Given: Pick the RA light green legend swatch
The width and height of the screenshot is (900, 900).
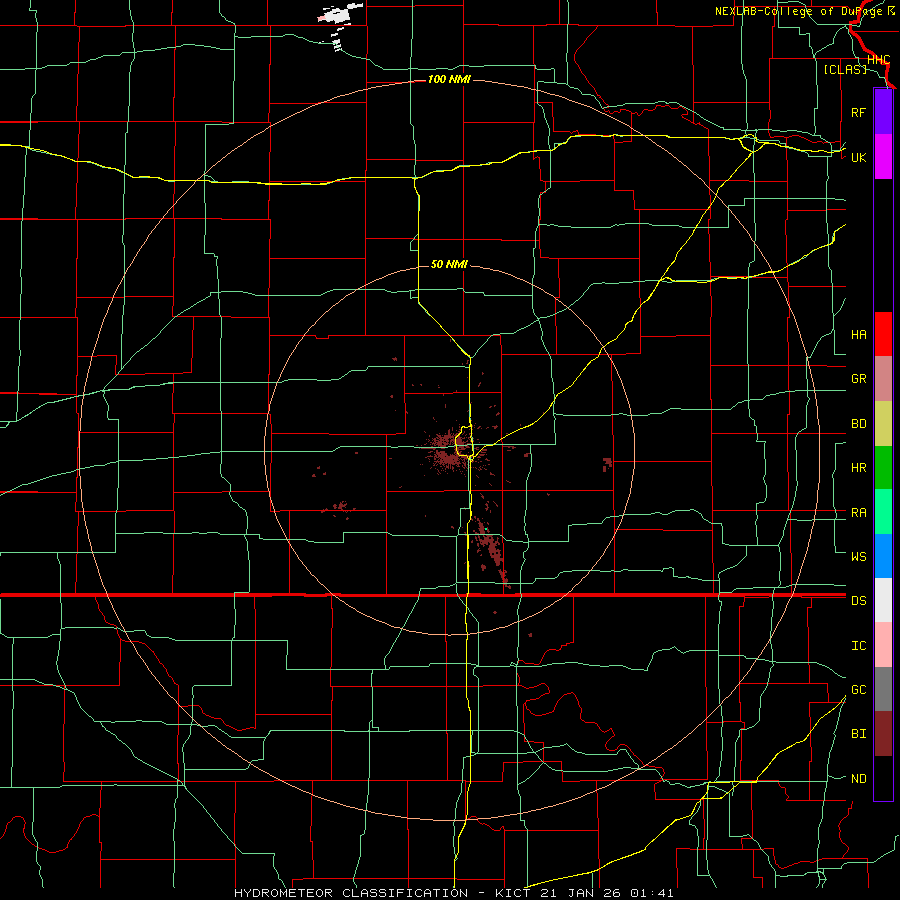Looking at the screenshot, I should [x=883, y=512].
